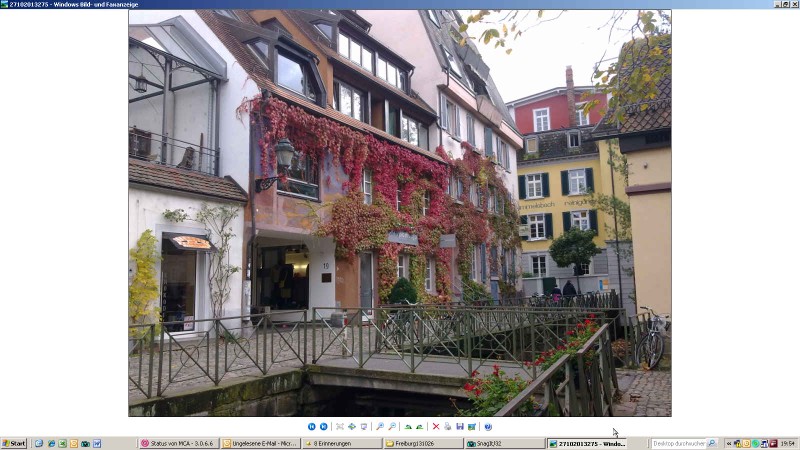
Task: Go to the previous picture
Action: tap(312, 427)
